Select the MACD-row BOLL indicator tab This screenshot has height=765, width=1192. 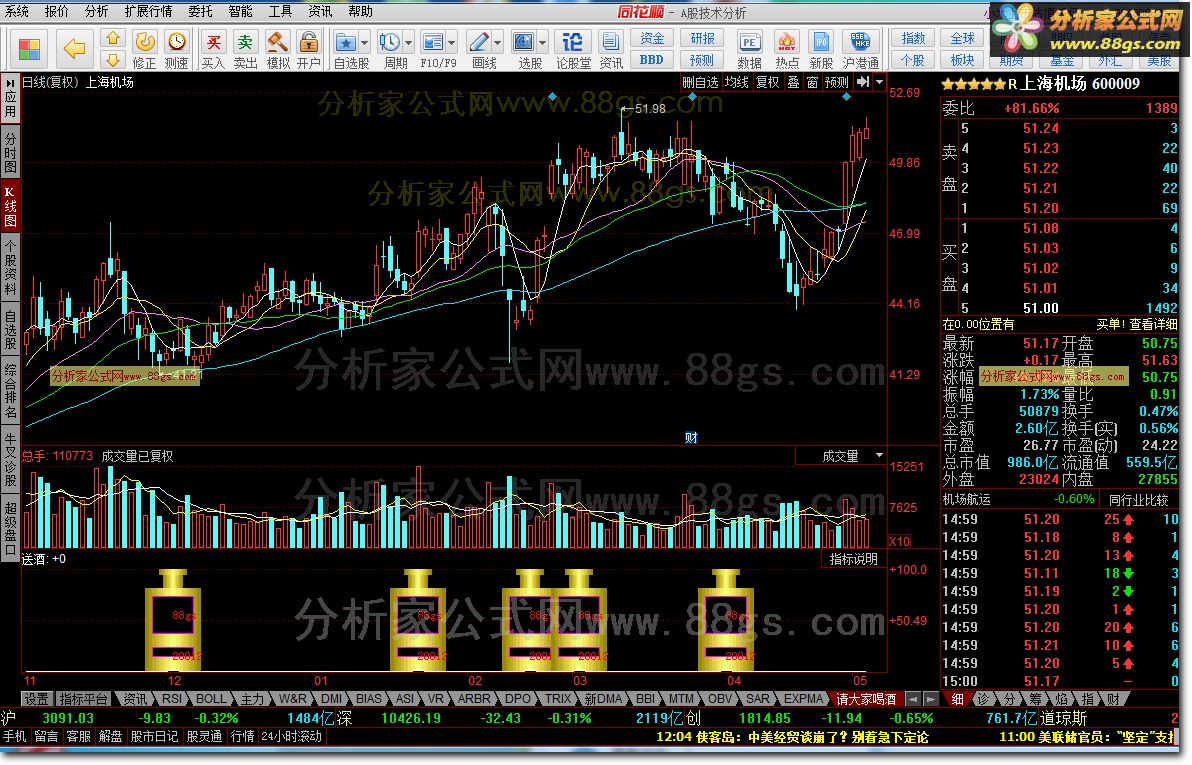[x=211, y=699]
